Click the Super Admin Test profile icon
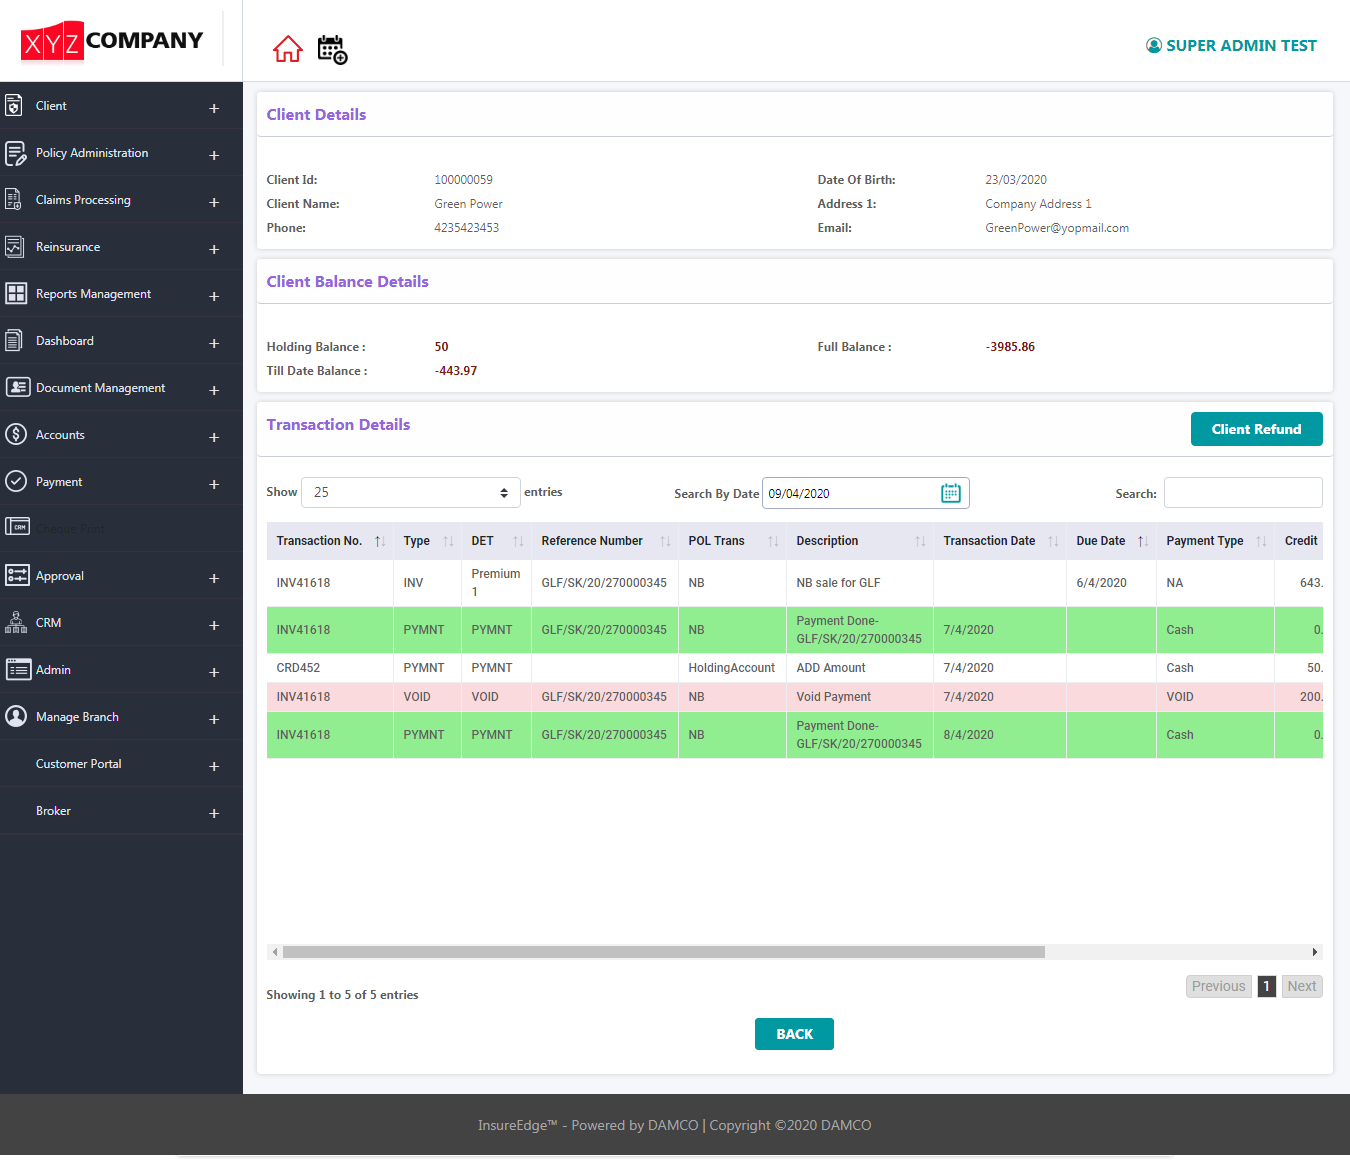Image resolution: width=1350 pixels, height=1160 pixels. coord(1153,46)
